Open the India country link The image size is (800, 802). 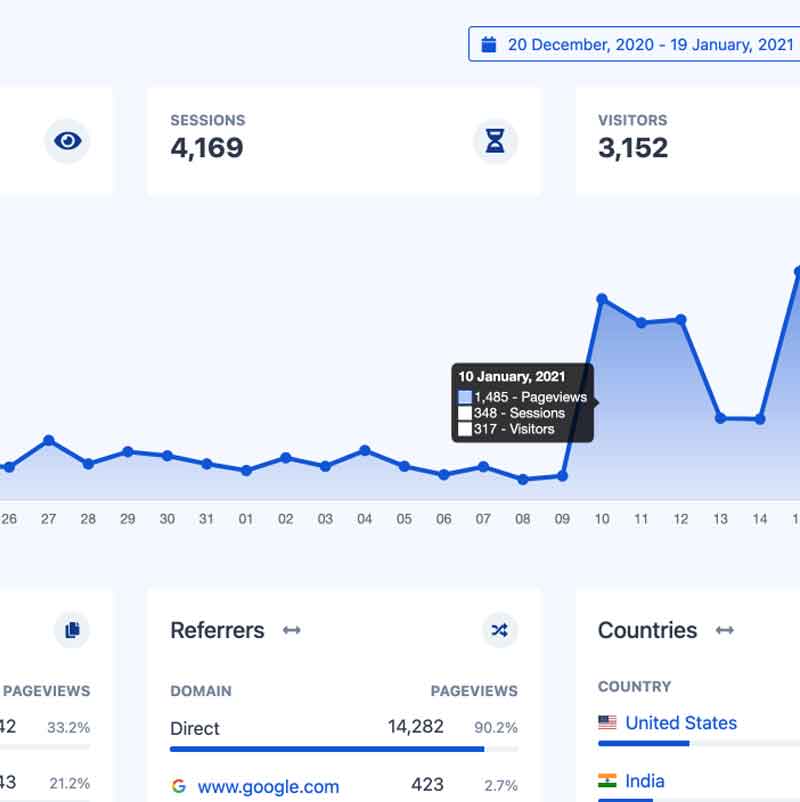pyautogui.click(x=645, y=781)
